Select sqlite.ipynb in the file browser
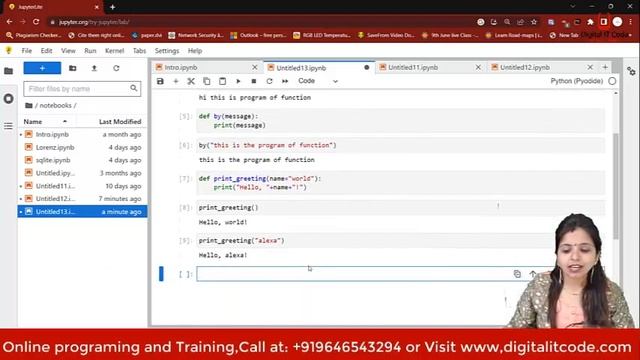The width and height of the screenshot is (640, 360). 82,160
